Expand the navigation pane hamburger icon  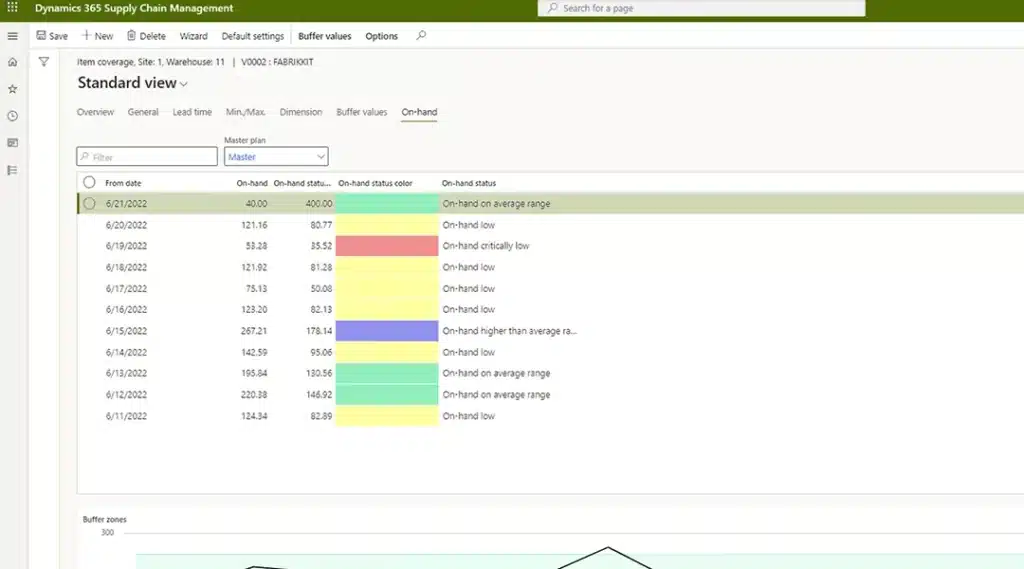click(x=12, y=36)
